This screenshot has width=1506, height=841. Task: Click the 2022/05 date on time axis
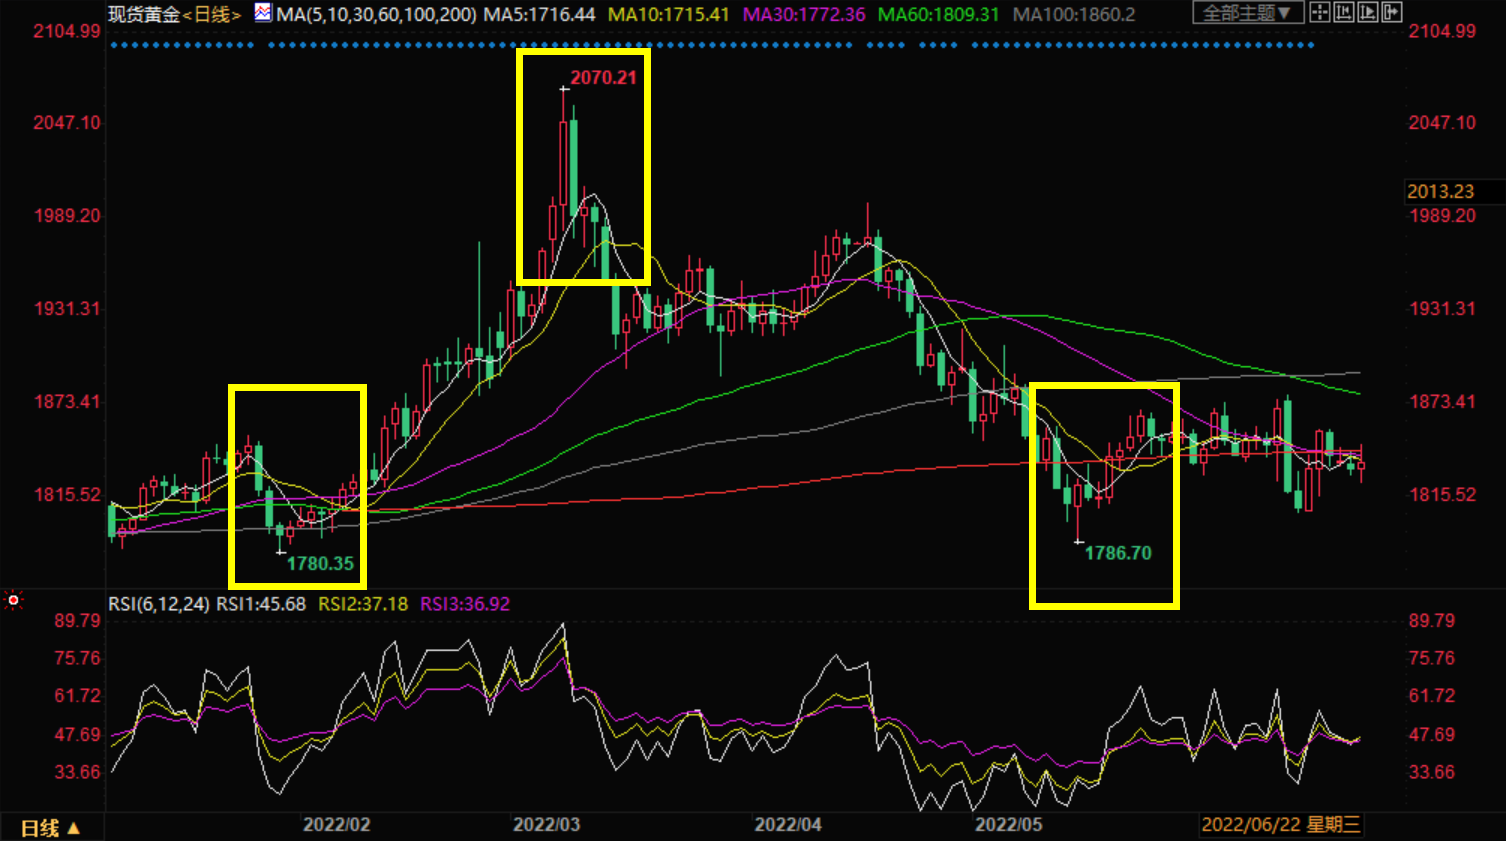[1008, 825]
